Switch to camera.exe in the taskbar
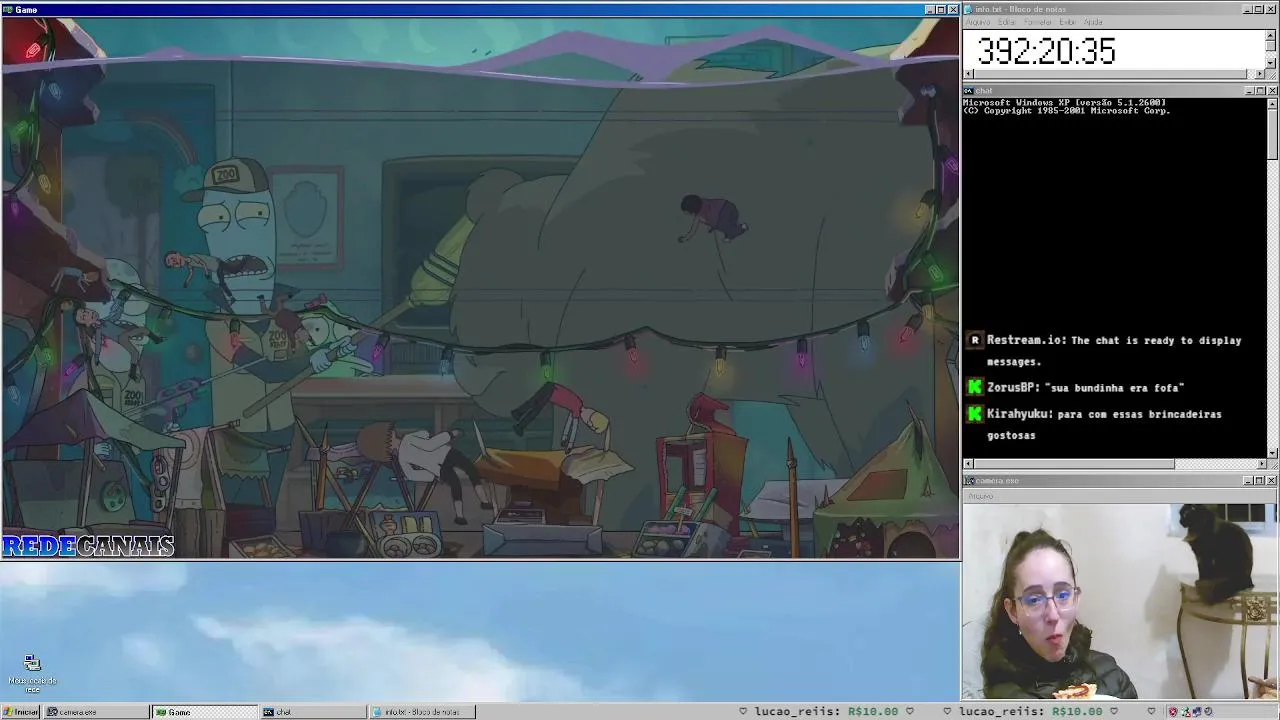 click(x=97, y=712)
